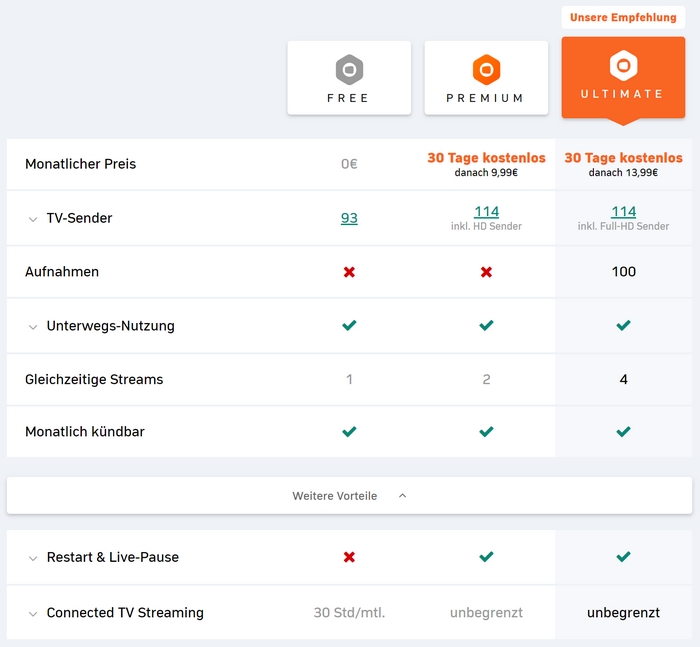Click the red X for Free Aufnahmen
700x647 pixels.
pos(349,272)
